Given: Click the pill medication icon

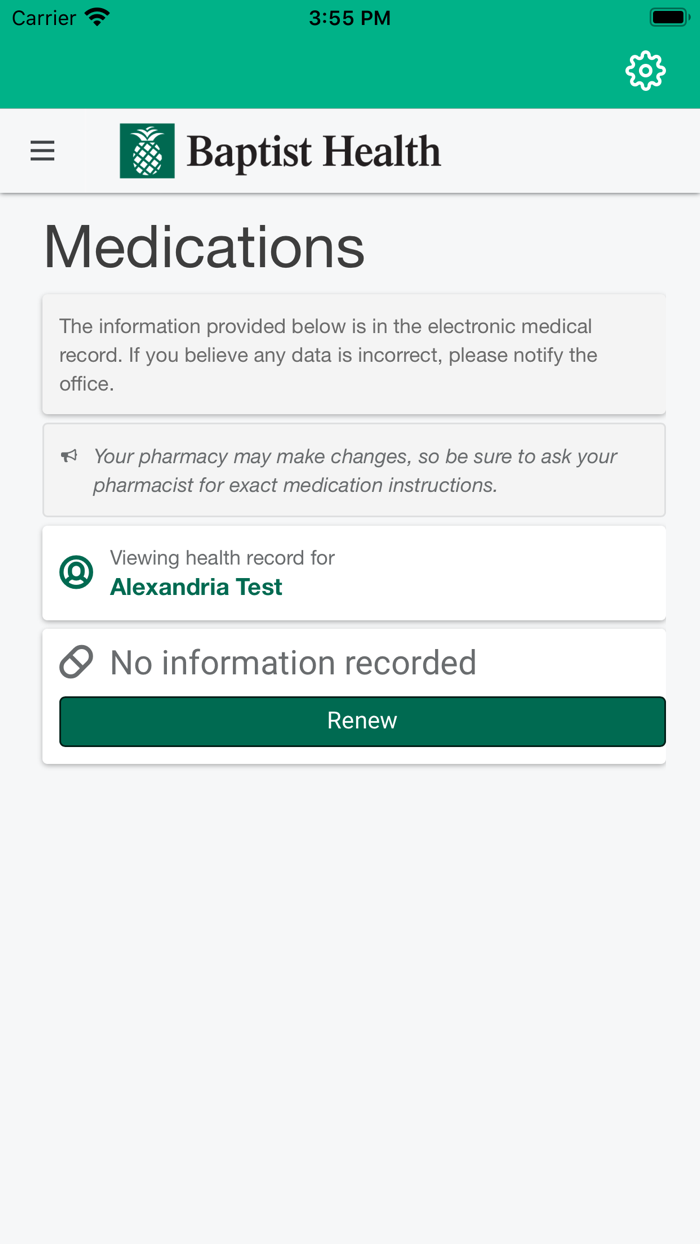Looking at the screenshot, I should (76, 662).
